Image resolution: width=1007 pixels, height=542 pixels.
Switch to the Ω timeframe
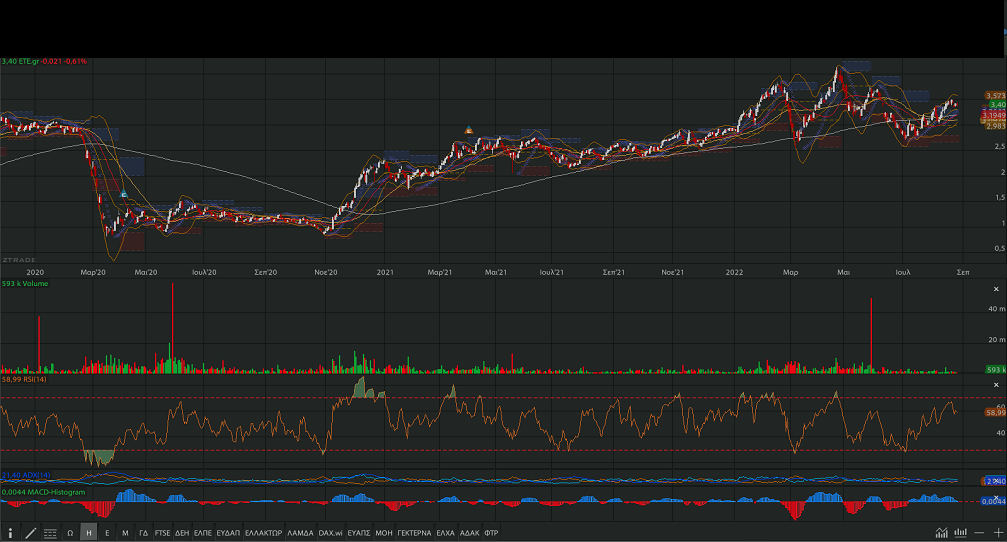[x=70, y=533]
